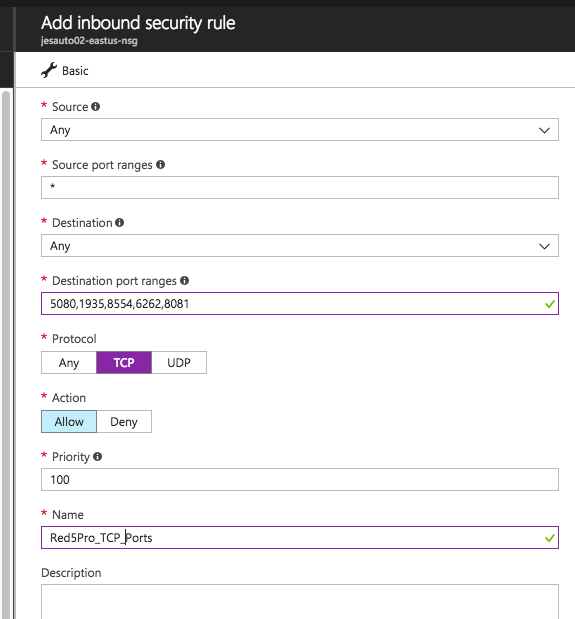Click the Basic mode label
The image size is (575, 619).
click(75, 71)
